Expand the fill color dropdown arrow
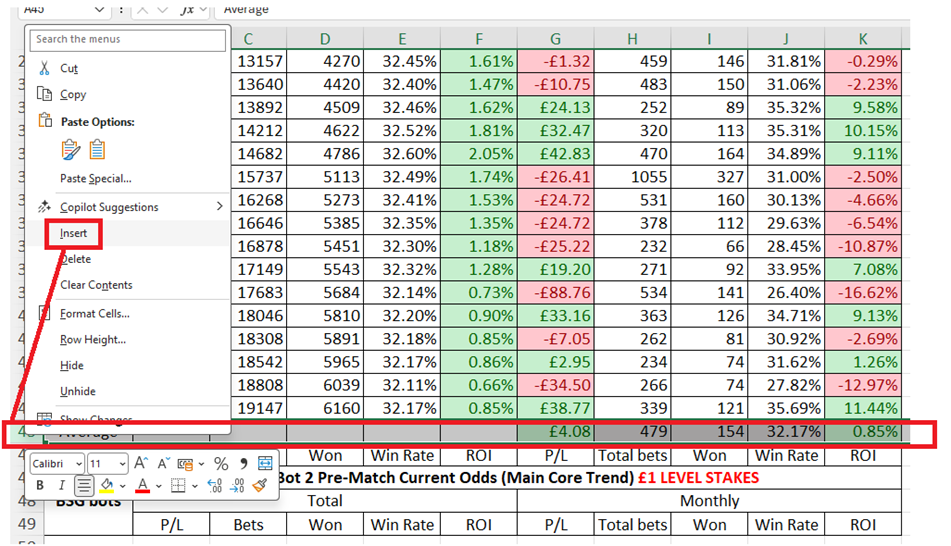 (123, 486)
